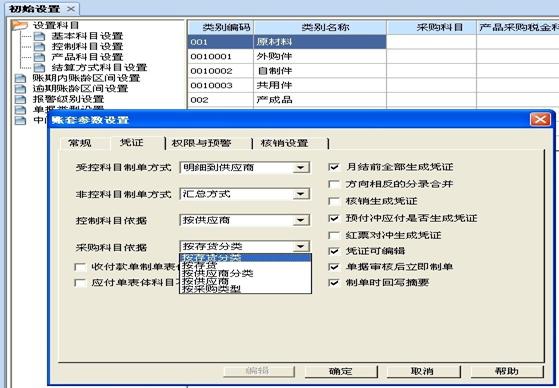The width and height of the screenshot is (559, 388).
Task: Select cell 自制件
Action: [320, 71]
